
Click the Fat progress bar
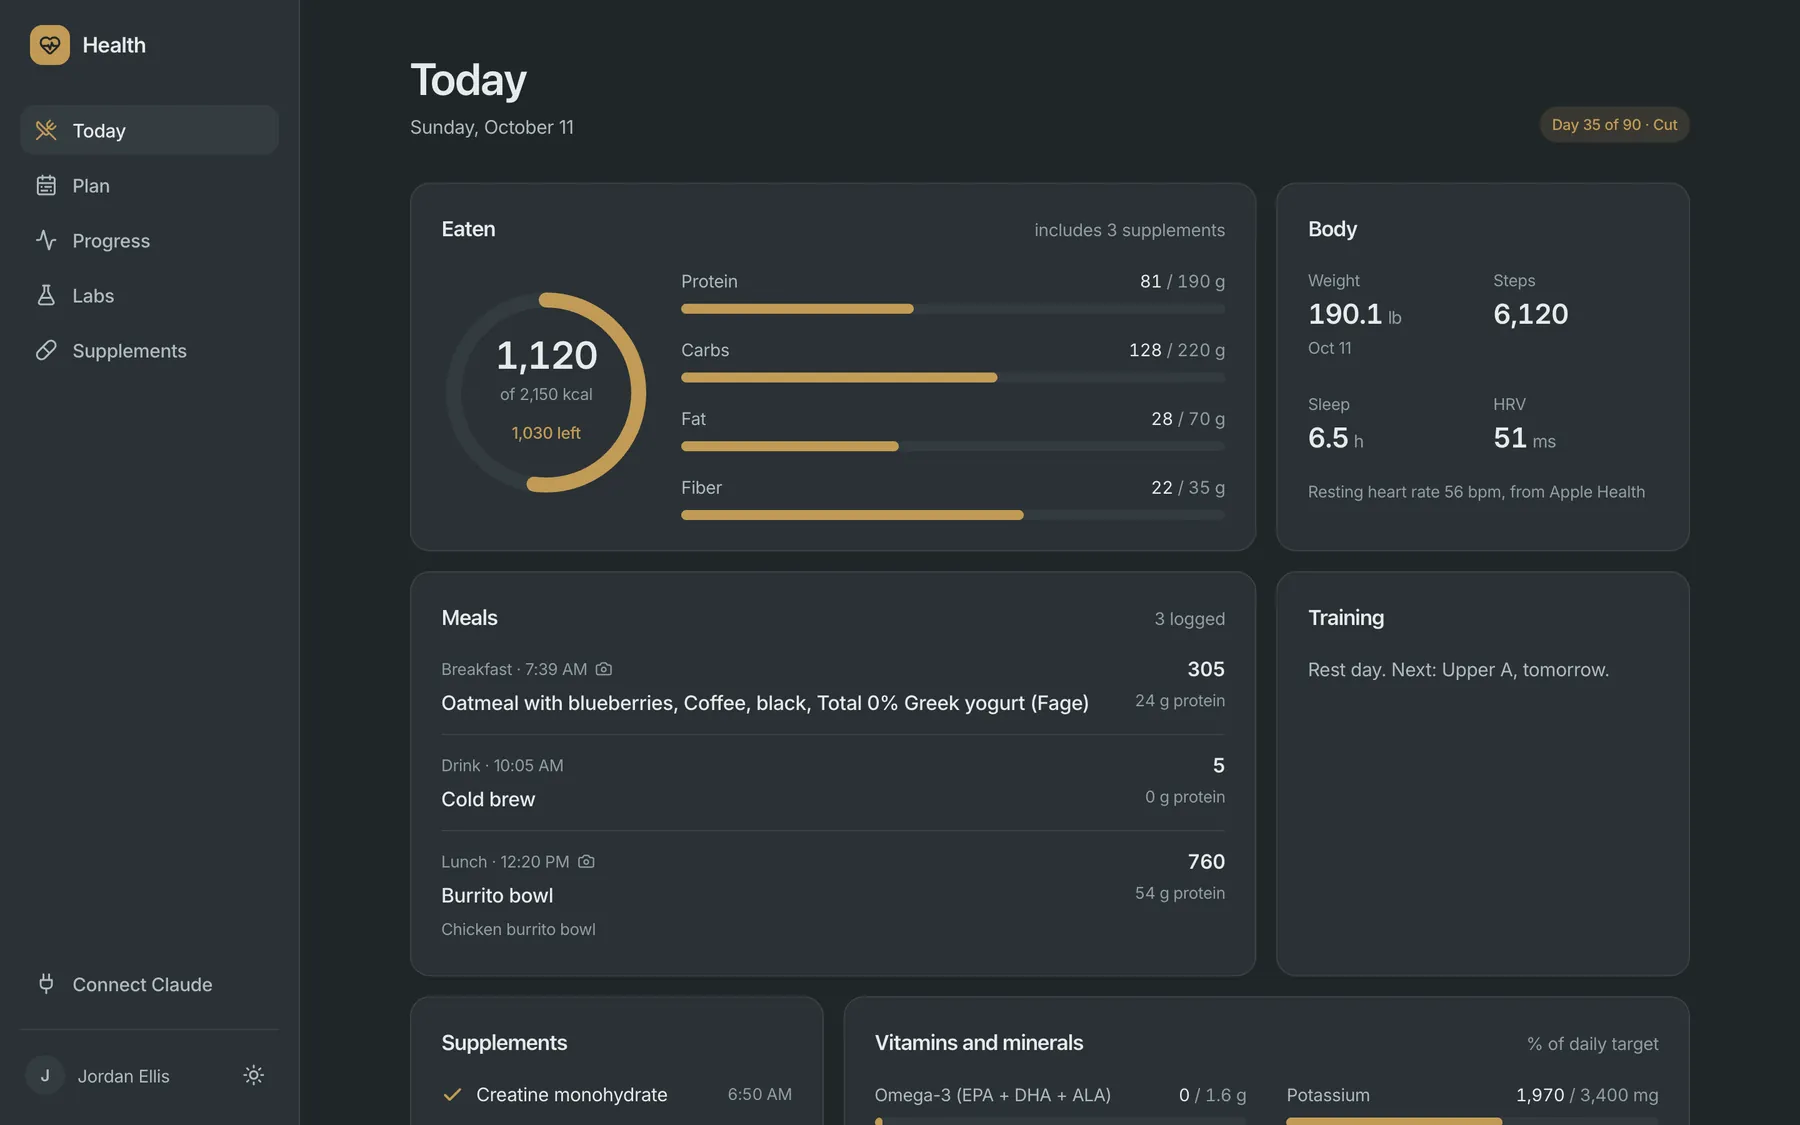click(x=953, y=446)
